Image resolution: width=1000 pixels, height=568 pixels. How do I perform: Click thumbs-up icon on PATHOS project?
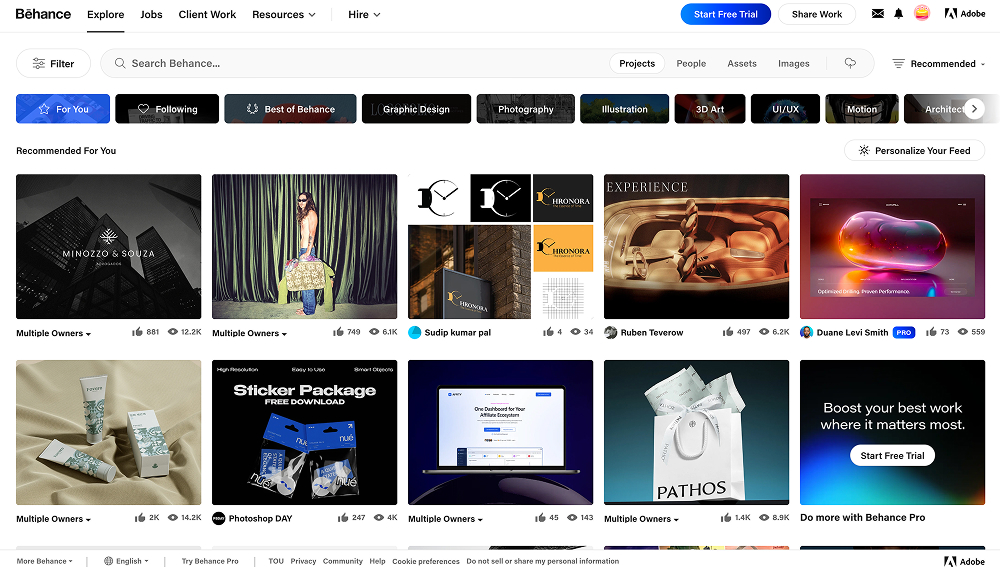click(726, 518)
